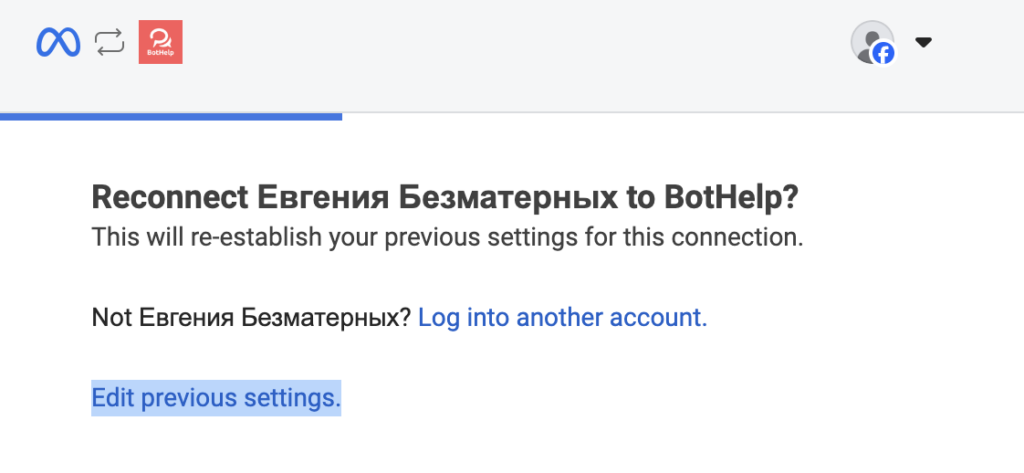1024x473 pixels.
Task: Click the Facebook badge on the avatar
Action: (x=883, y=54)
